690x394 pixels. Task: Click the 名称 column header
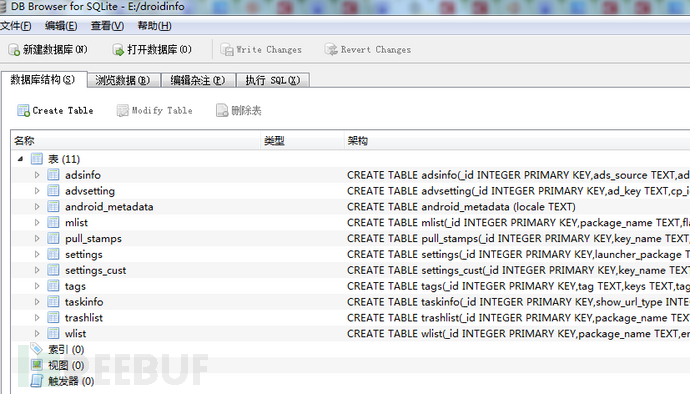pos(136,141)
